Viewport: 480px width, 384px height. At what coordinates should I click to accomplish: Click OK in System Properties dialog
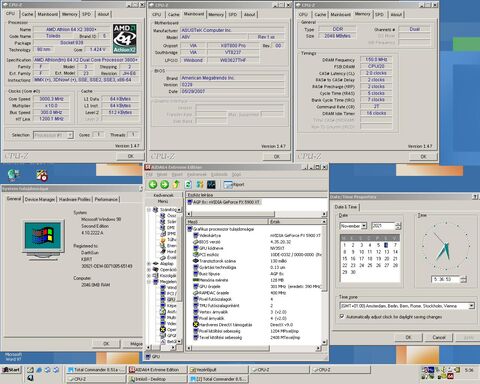pyautogui.click(x=106, y=343)
